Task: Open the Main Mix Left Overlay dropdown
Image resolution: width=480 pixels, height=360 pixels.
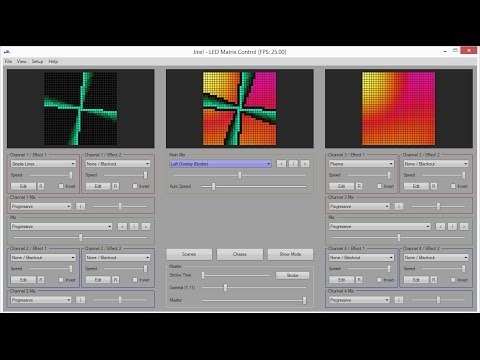Action: coord(220,164)
